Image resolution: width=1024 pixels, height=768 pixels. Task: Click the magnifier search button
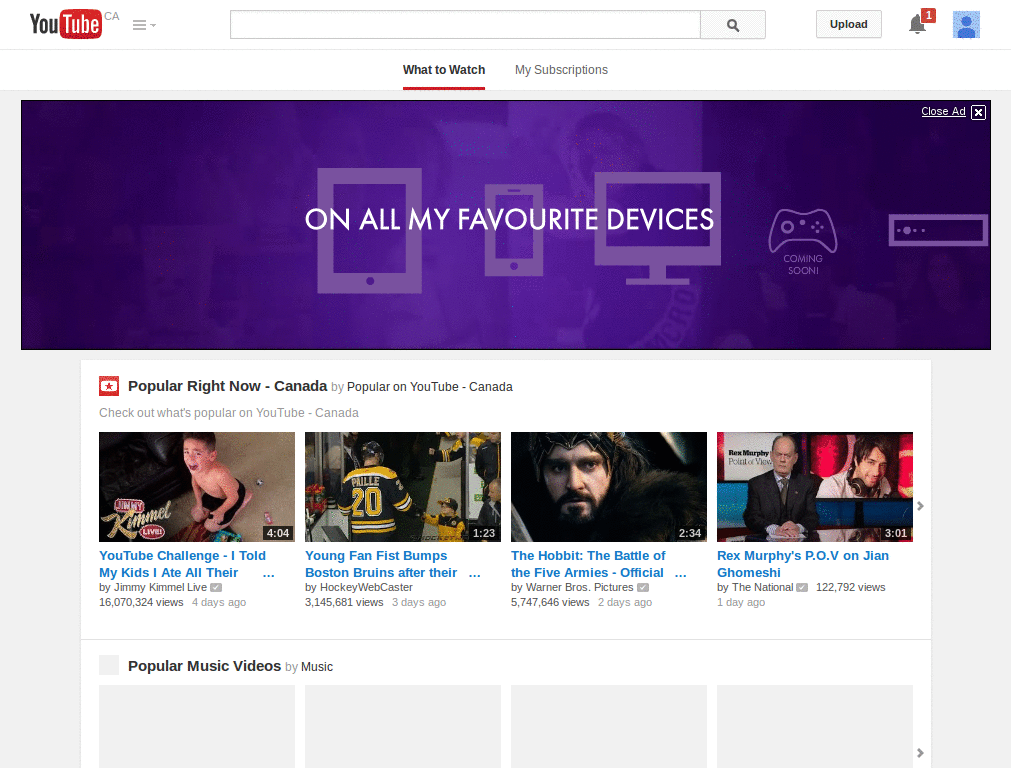click(733, 25)
